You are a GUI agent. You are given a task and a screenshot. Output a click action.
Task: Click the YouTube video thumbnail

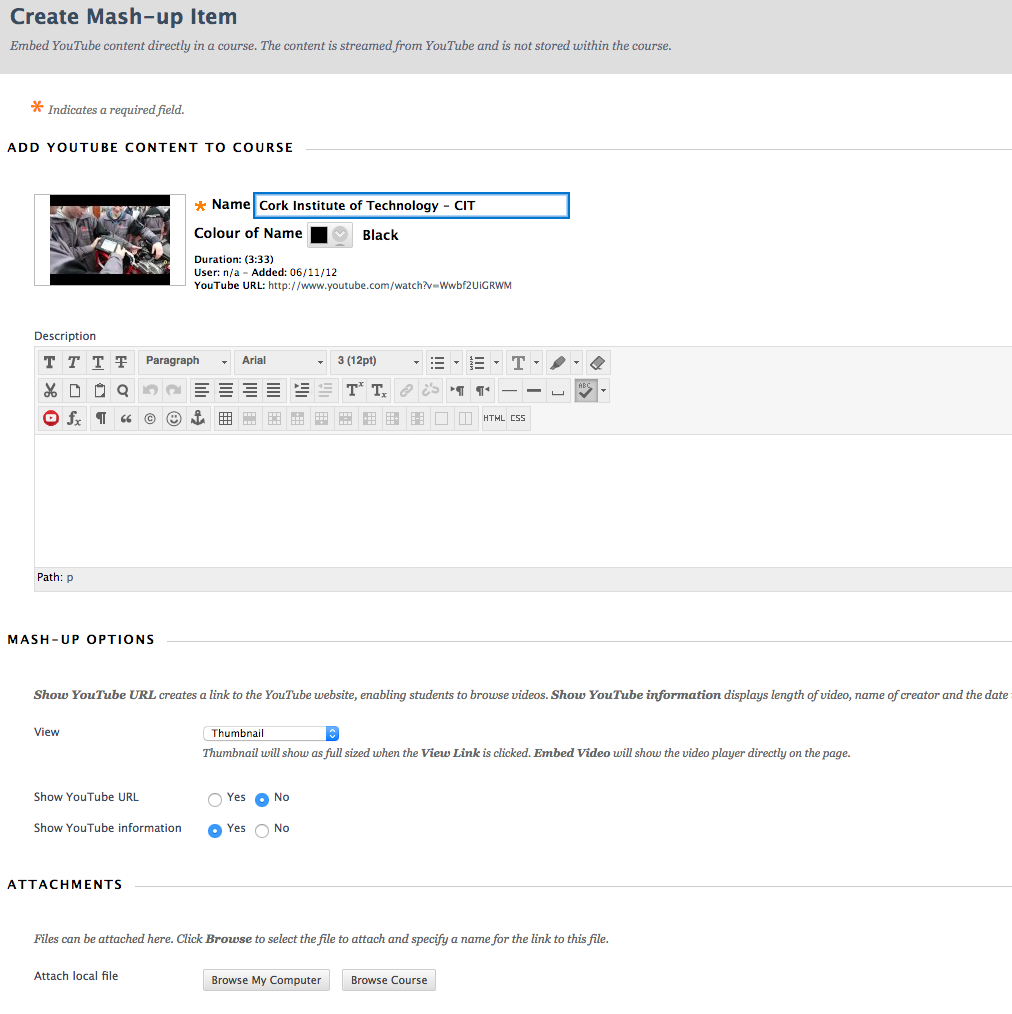pyautogui.click(x=110, y=240)
